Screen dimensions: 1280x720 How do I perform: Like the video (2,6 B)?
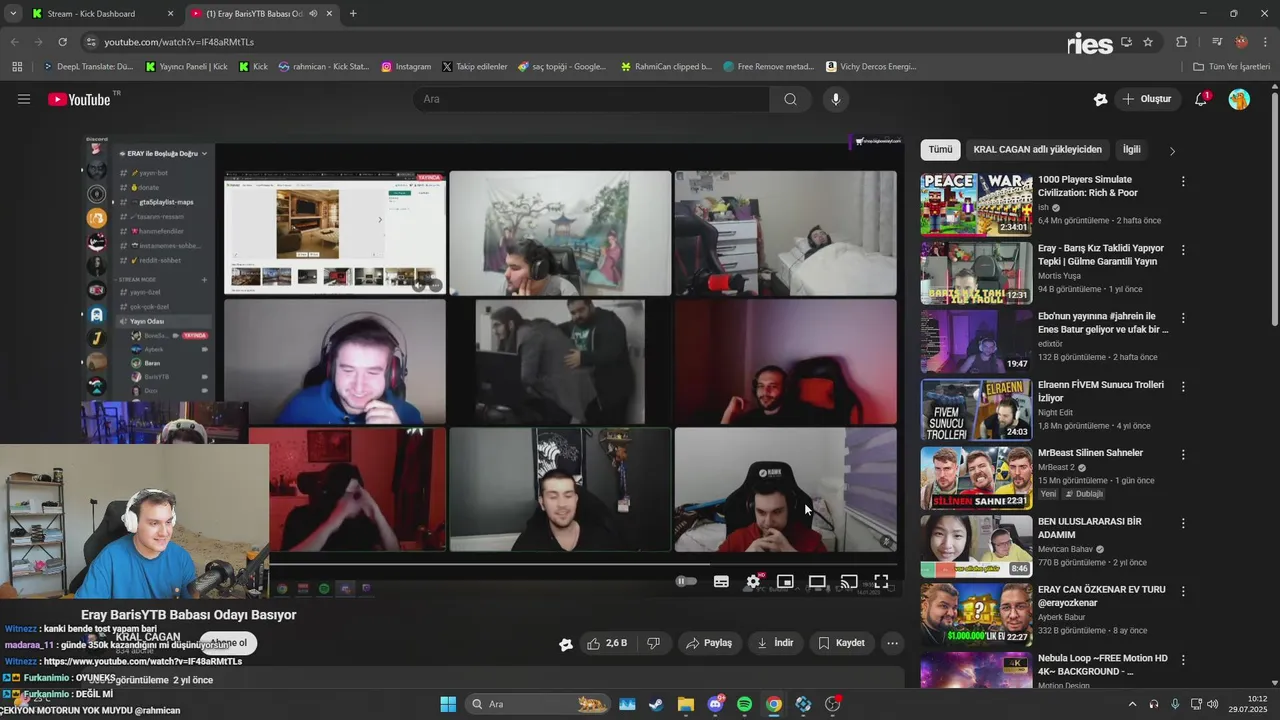(607, 643)
